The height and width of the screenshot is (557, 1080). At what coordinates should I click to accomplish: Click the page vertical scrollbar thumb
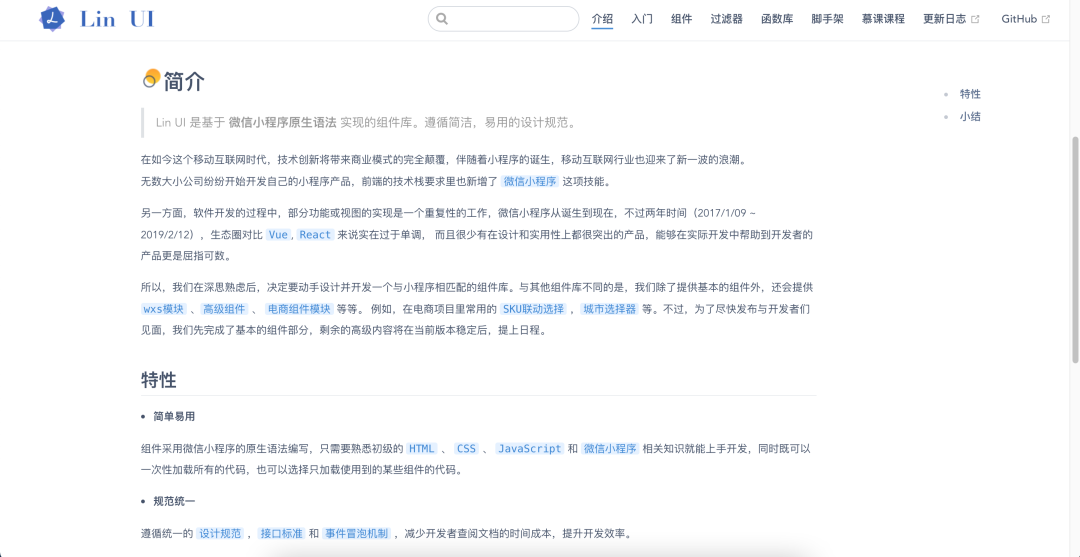click(x=1075, y=249)
